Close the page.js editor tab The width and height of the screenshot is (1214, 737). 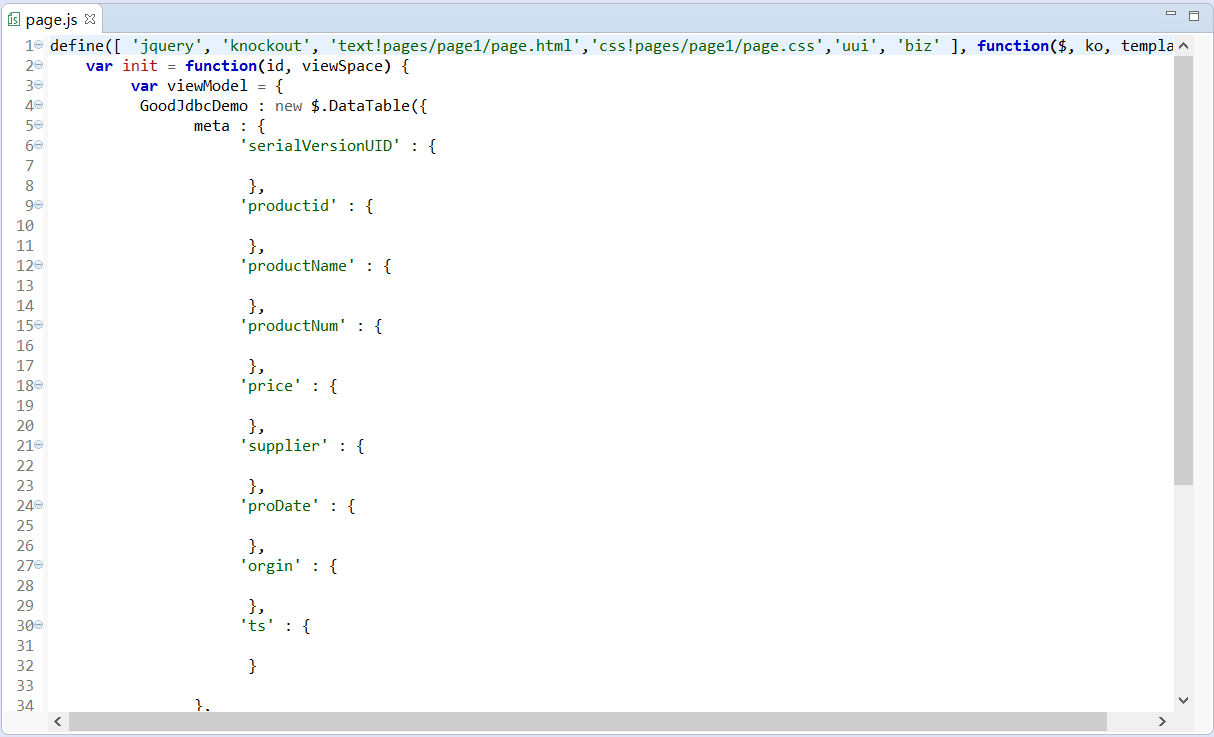[90, 19]
